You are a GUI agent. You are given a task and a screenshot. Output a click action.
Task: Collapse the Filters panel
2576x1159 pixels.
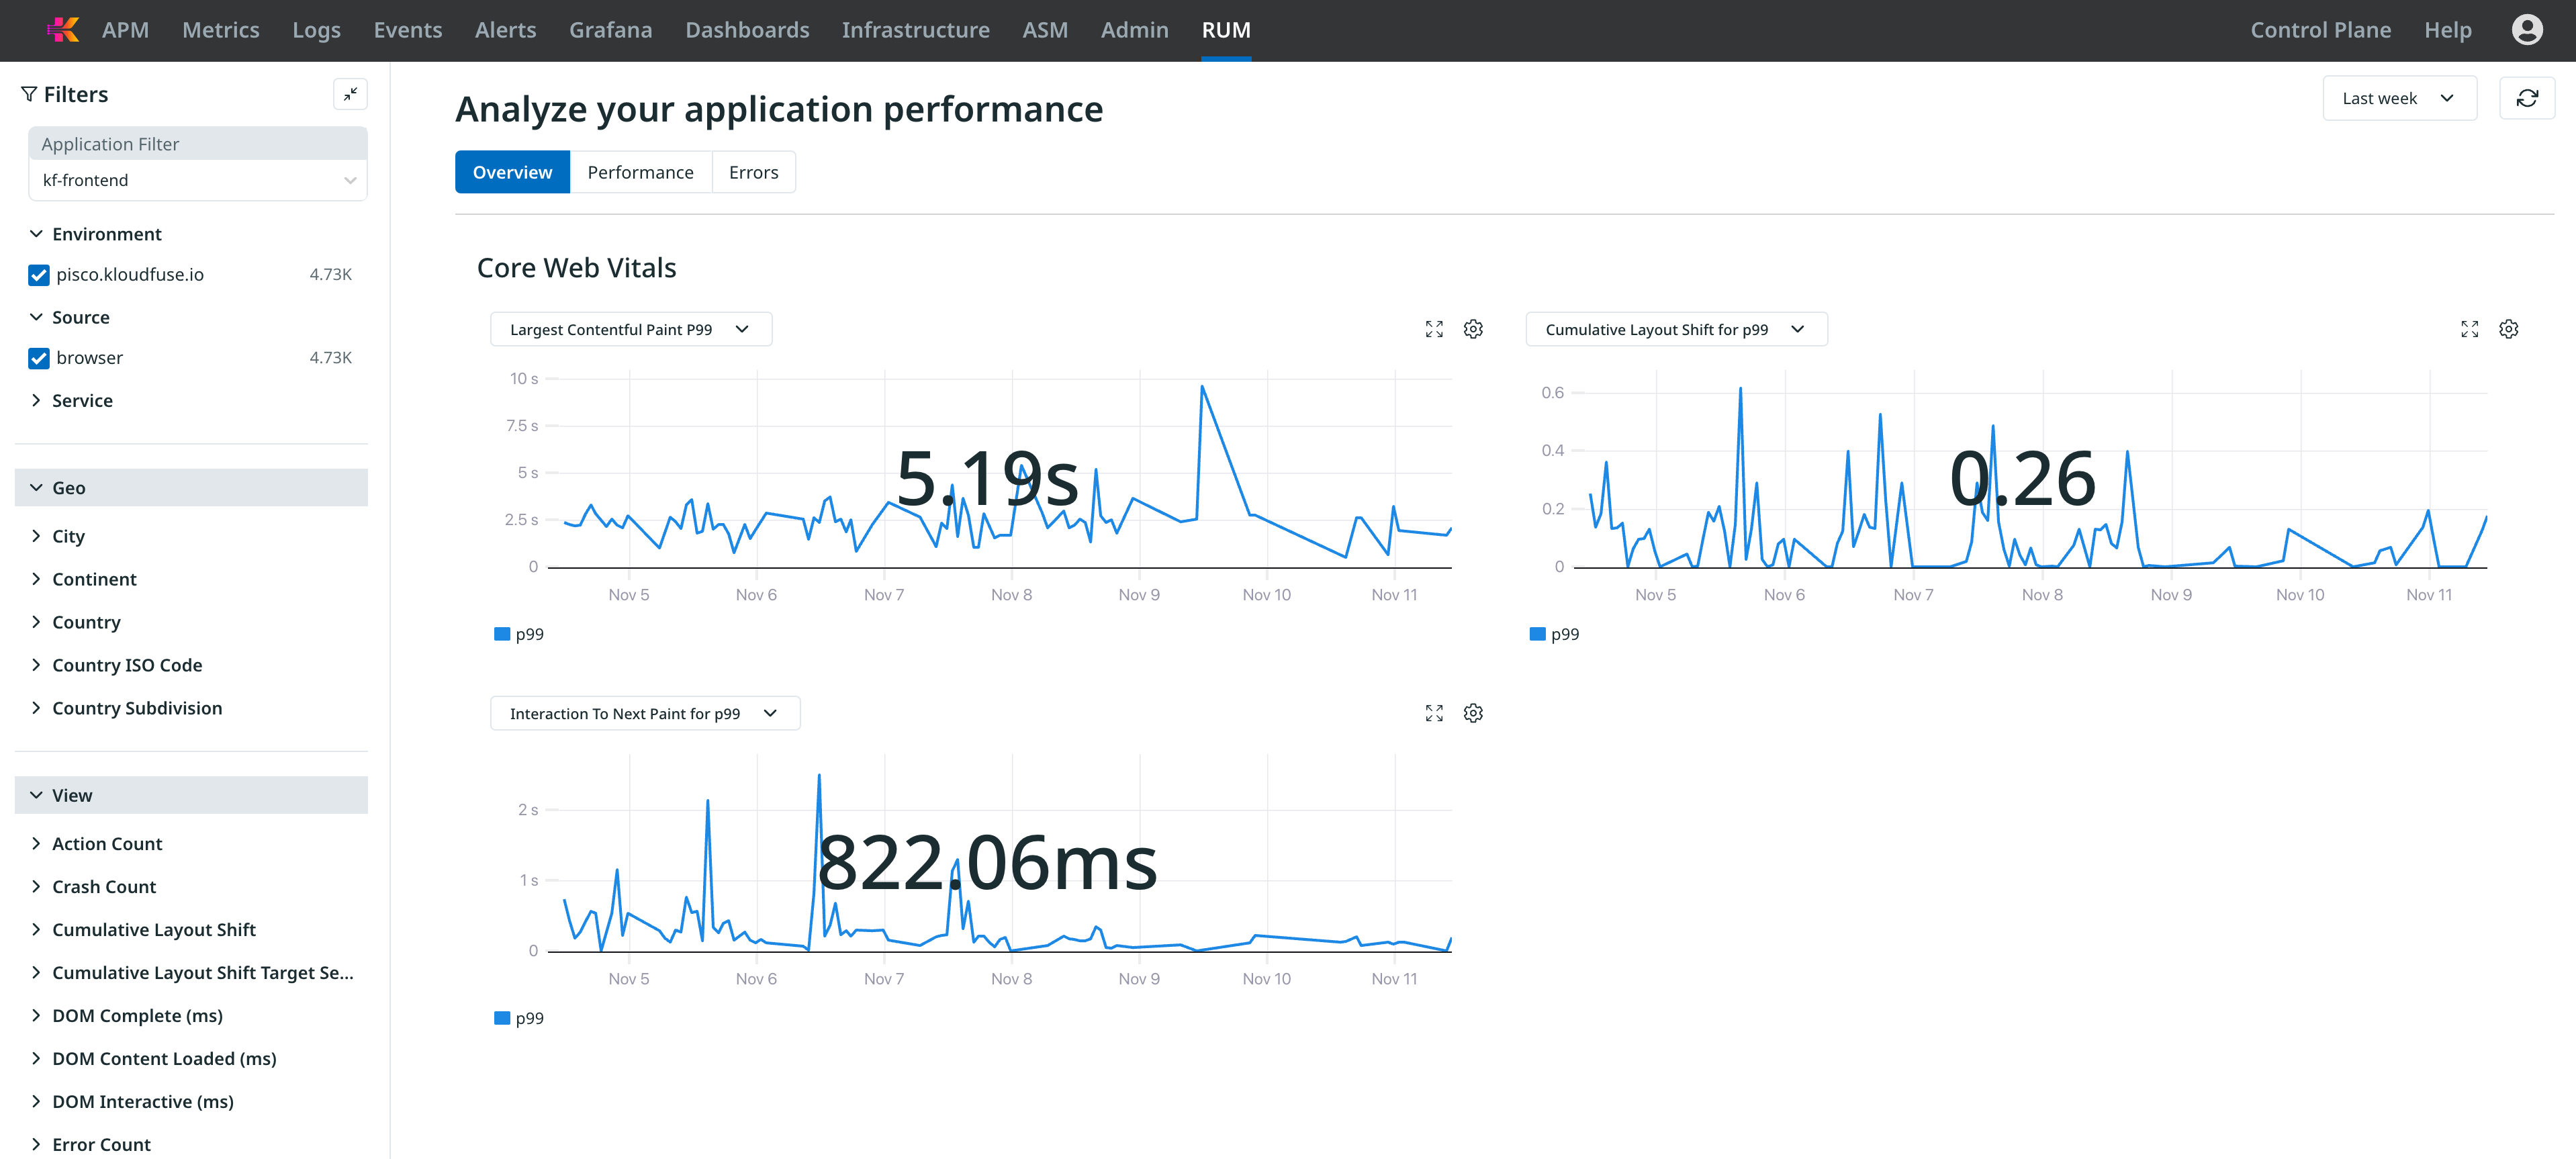pos(350,93)
